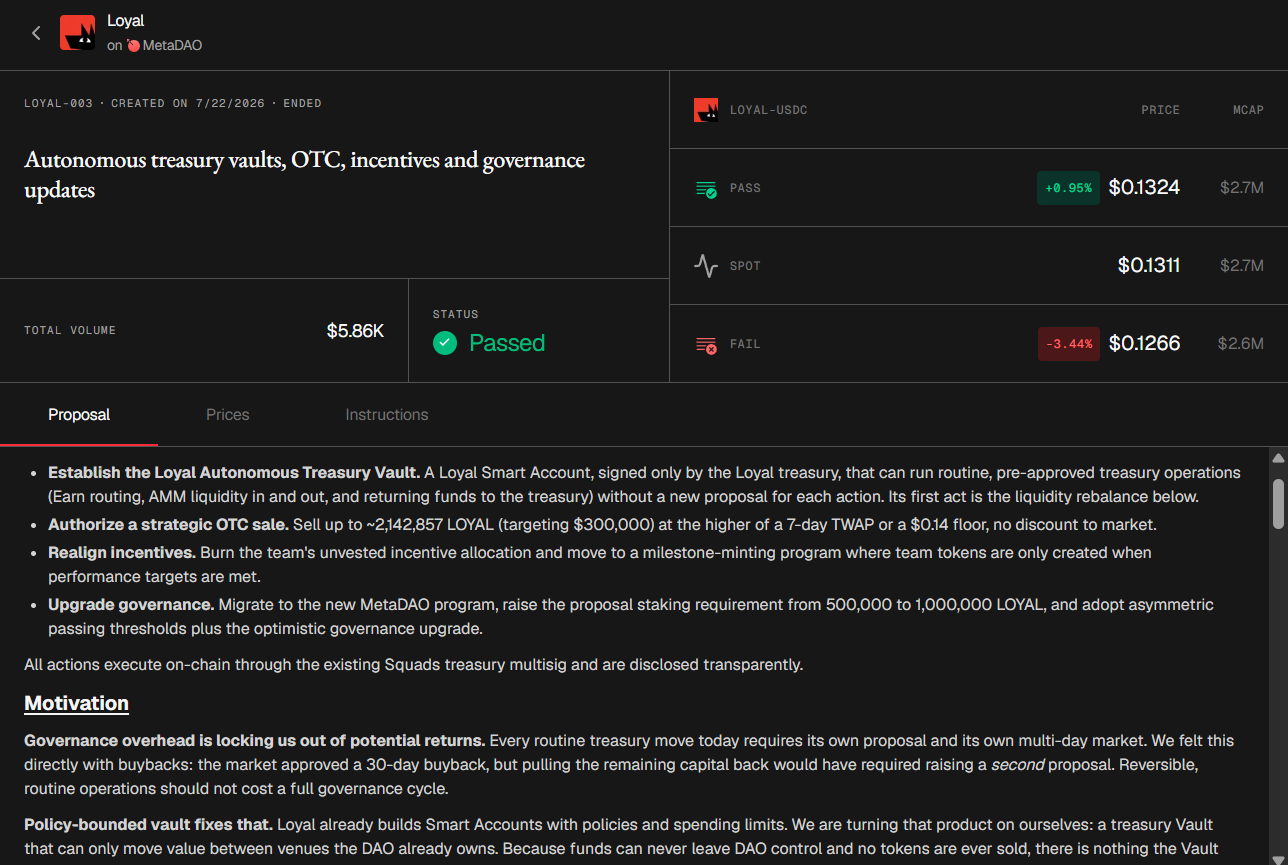
Task: Click the PASS market label
Action: 745,188
